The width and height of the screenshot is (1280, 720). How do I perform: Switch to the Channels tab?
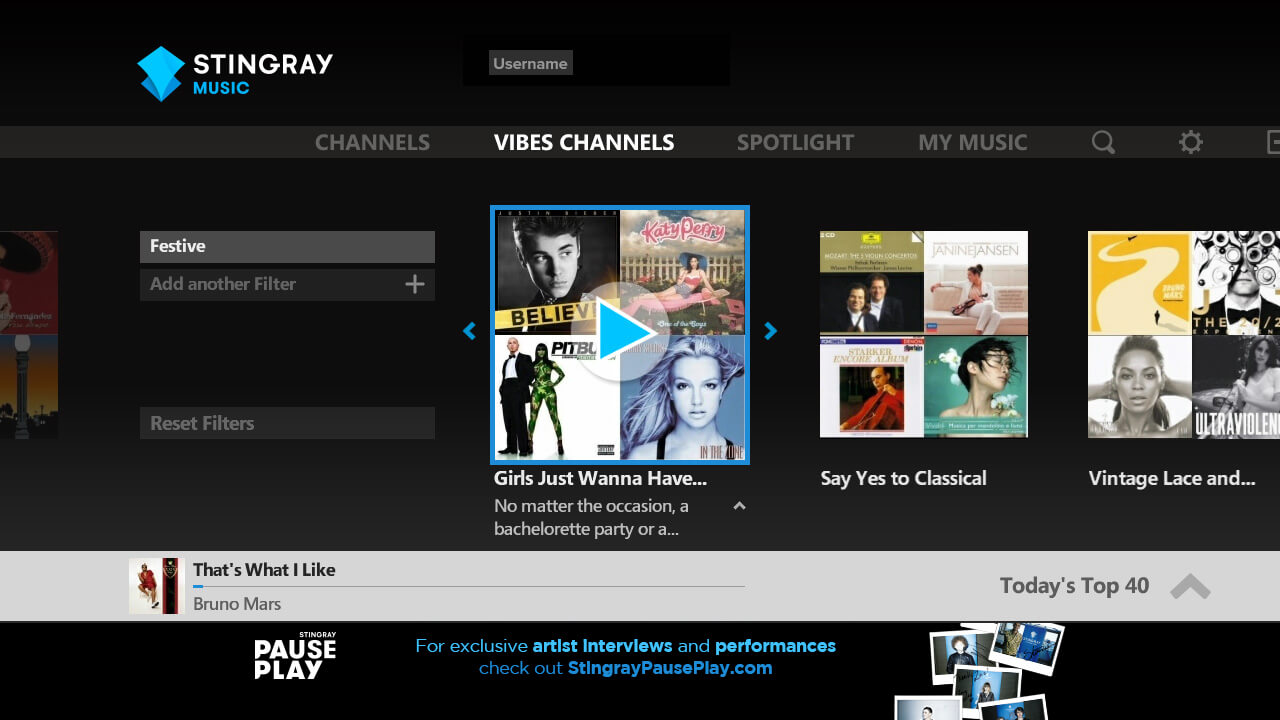pyautogui.click(x=372, y=142)
